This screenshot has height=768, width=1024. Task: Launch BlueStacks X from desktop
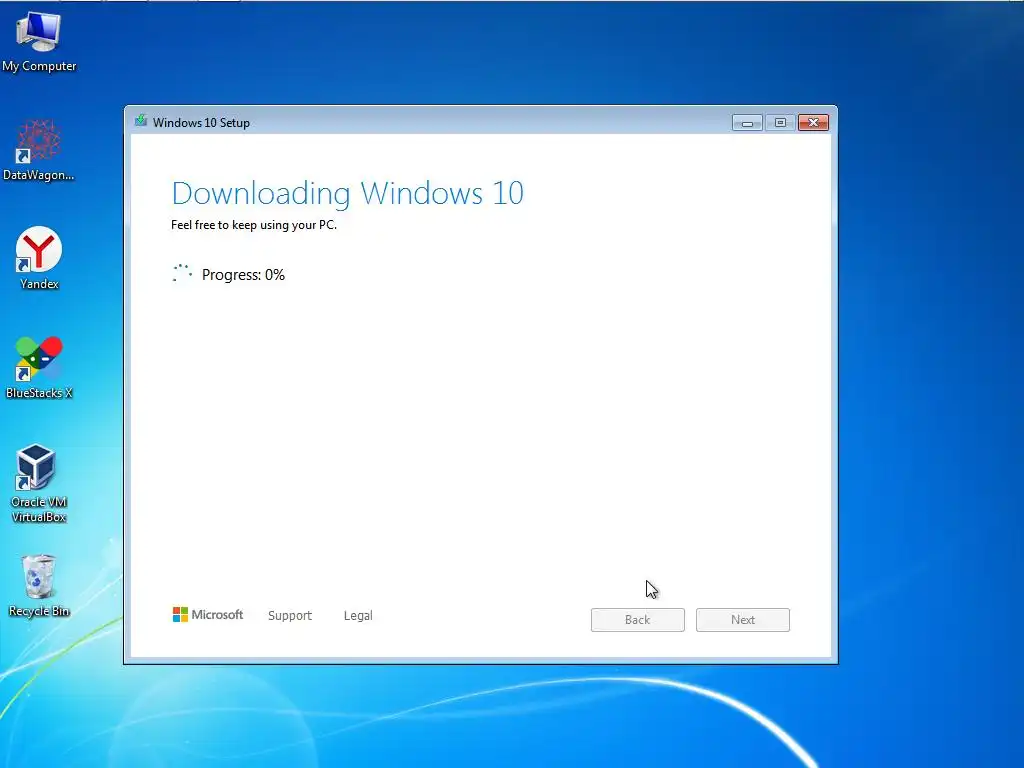[39, 367]
